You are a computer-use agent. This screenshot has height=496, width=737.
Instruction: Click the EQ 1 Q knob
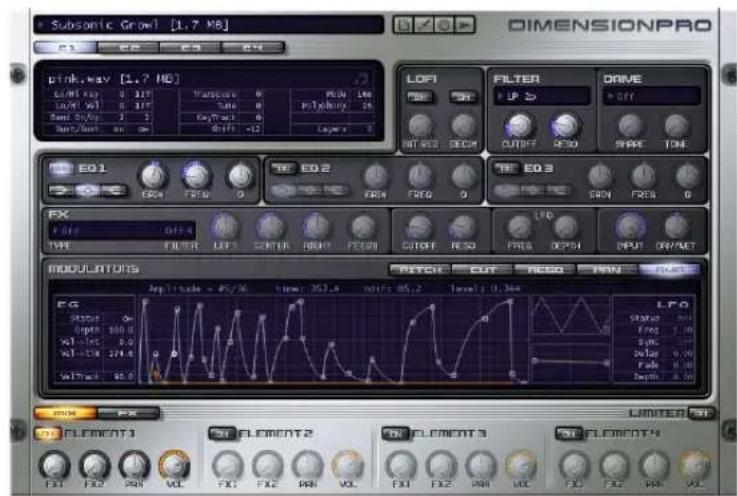[240, 176]
